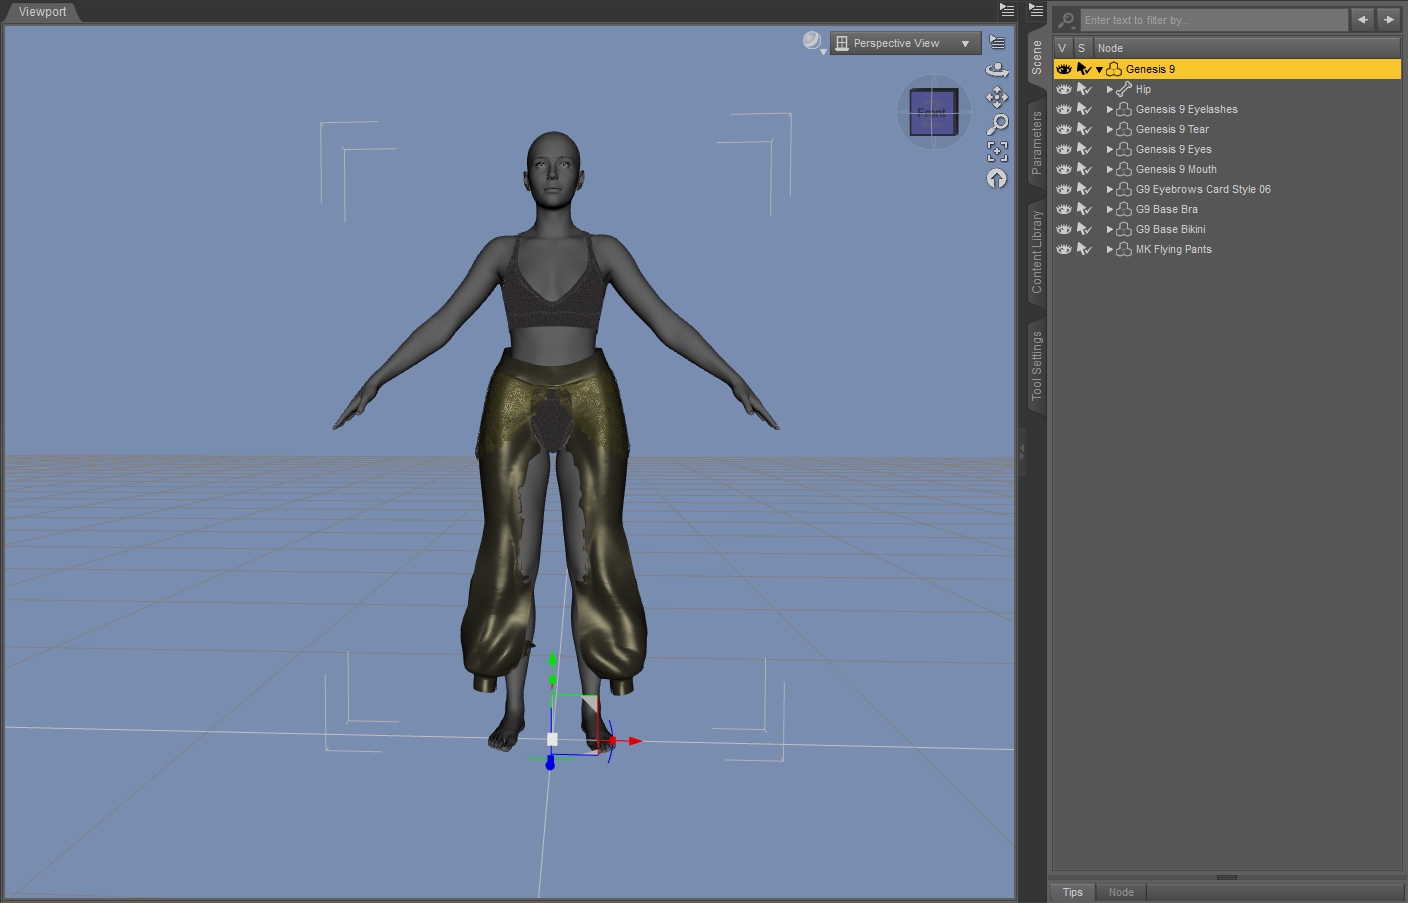Open the Scene pane options menu icon
The height and width of the screenshot is (903, 1408).
coord(1036,10)
